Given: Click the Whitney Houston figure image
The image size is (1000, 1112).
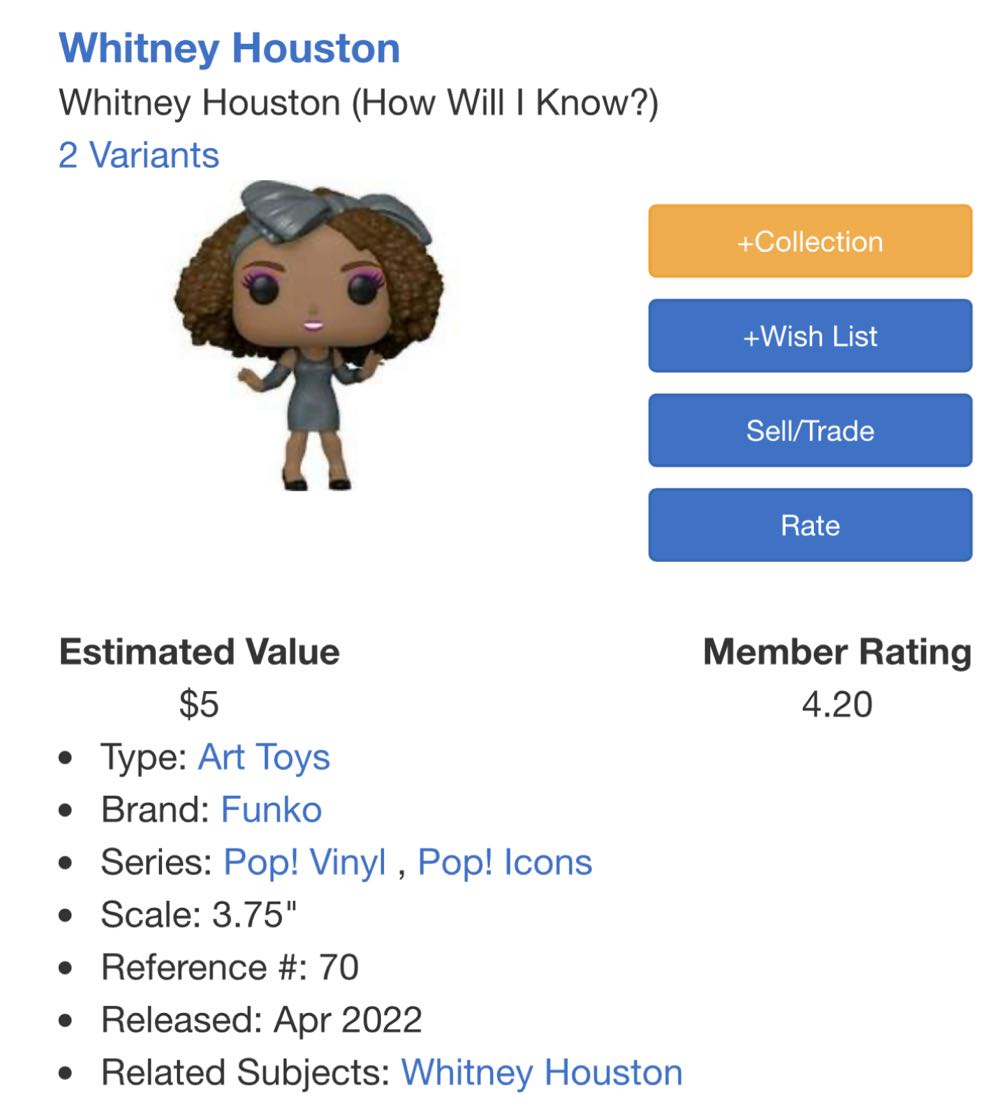Looking at the screenshot, I should pyautogui.click(x=310, y=340).
